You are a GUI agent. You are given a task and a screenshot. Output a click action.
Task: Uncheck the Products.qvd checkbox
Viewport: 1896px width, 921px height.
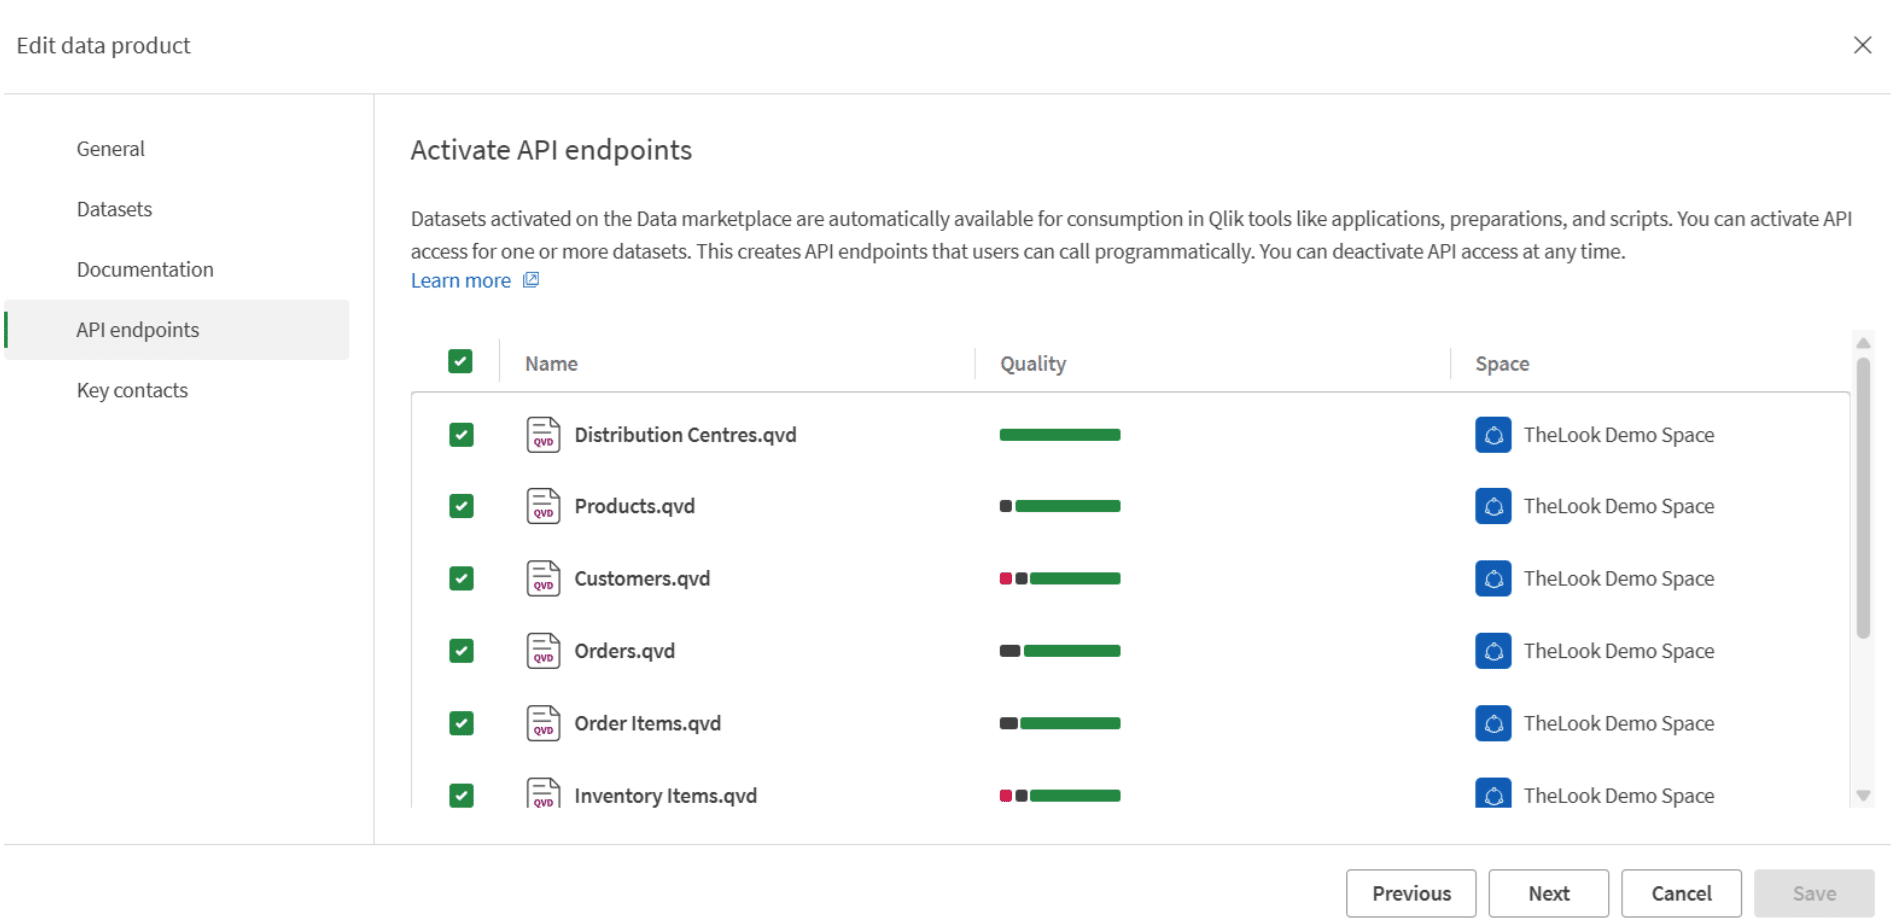(461, 507)
